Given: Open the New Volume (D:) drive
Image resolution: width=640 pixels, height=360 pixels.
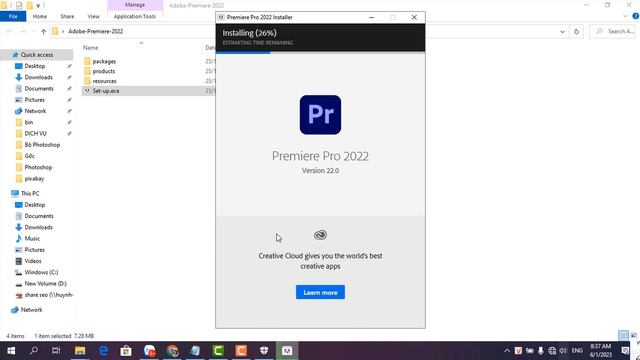Looking at the screenshot, I should point(45,283).
